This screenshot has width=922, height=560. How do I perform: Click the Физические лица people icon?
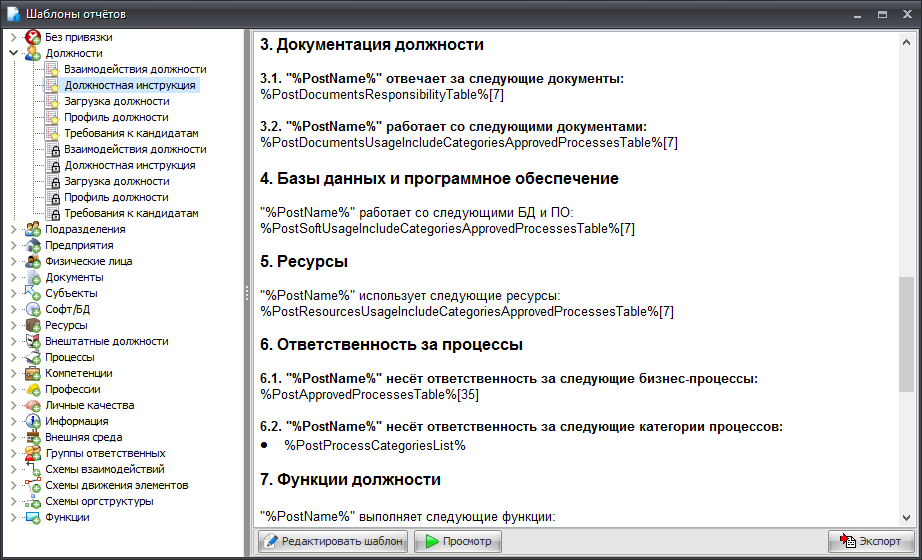tap(33, 261)
